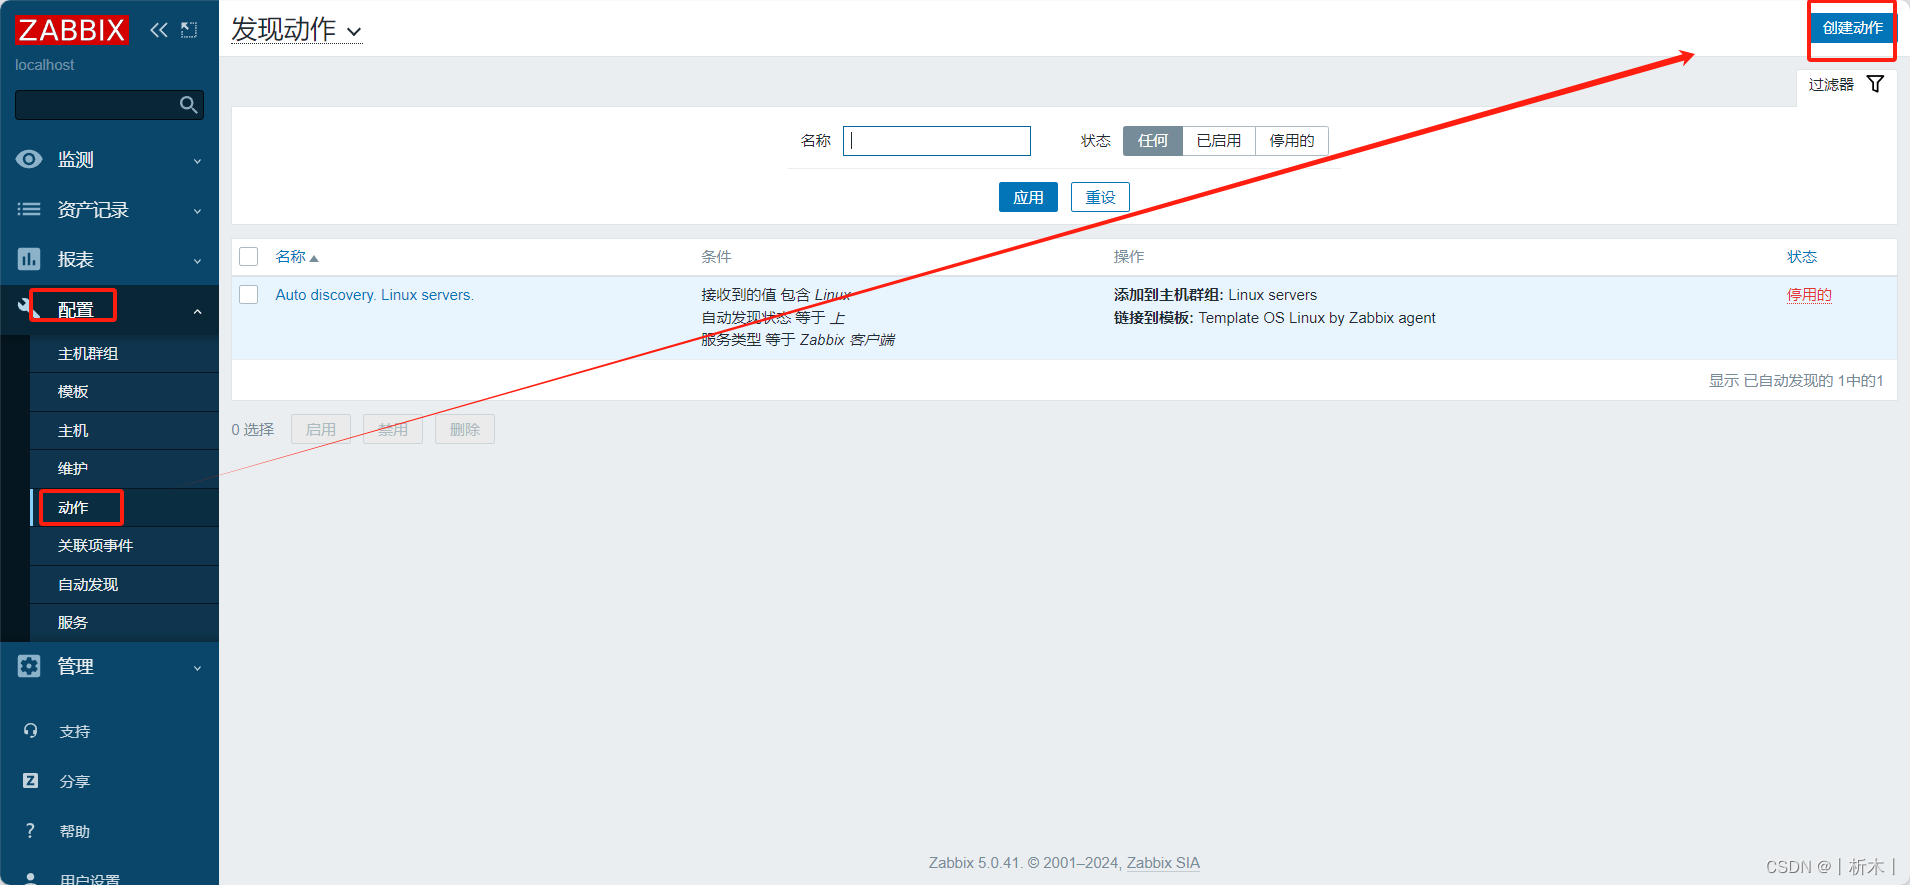Image resolution: width=1910 pixels, height=885 pixels.
Task: Collapse the 配置 menu chevron
Action: [x=197, y=312]
